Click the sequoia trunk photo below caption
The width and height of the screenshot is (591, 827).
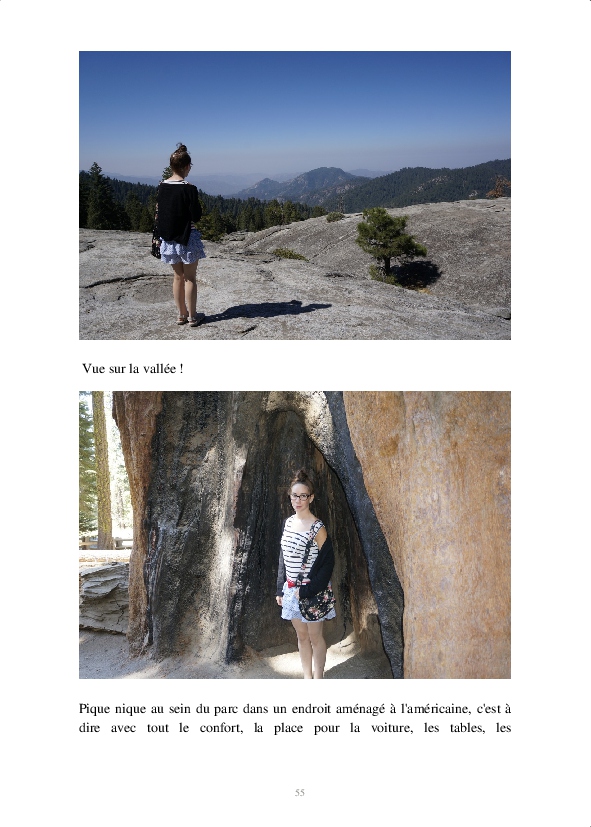tap(295, 534)
